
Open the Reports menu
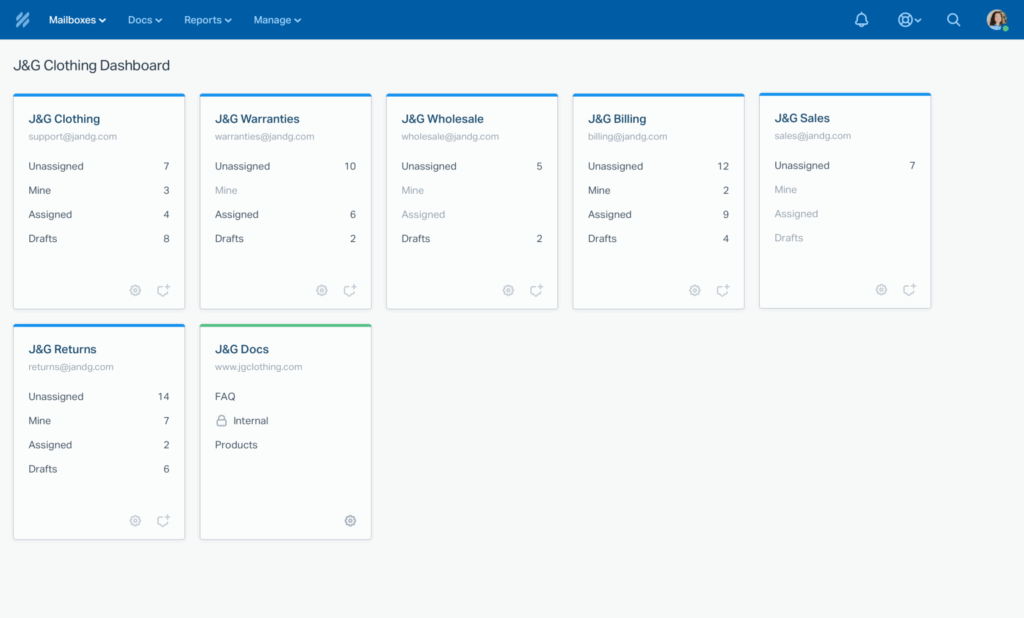click(207, 20)
